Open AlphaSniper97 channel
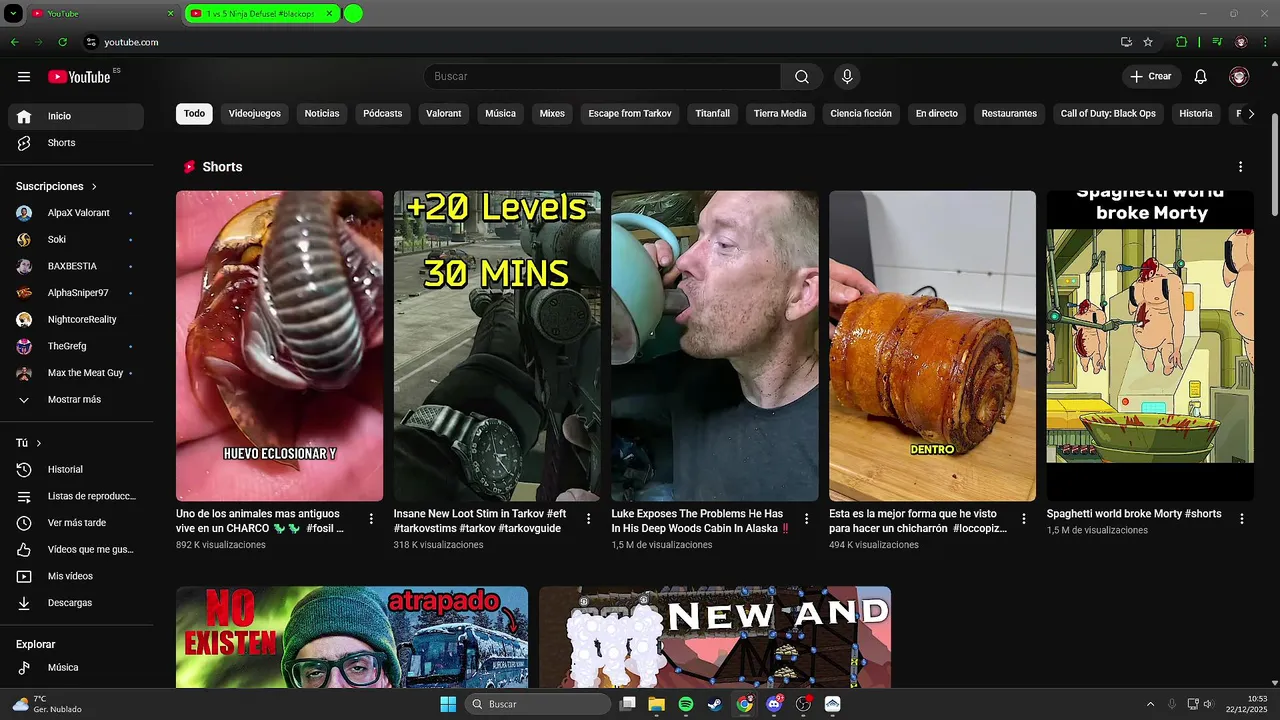 click(x=76, y=293)
